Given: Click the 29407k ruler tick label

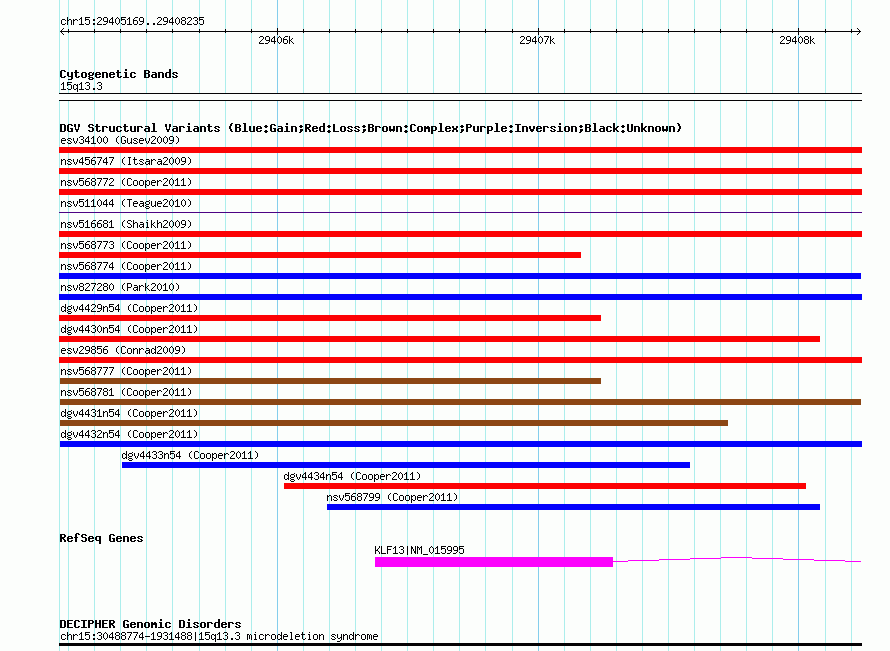Looking at the screenshot, I should (x=537, y=40).
